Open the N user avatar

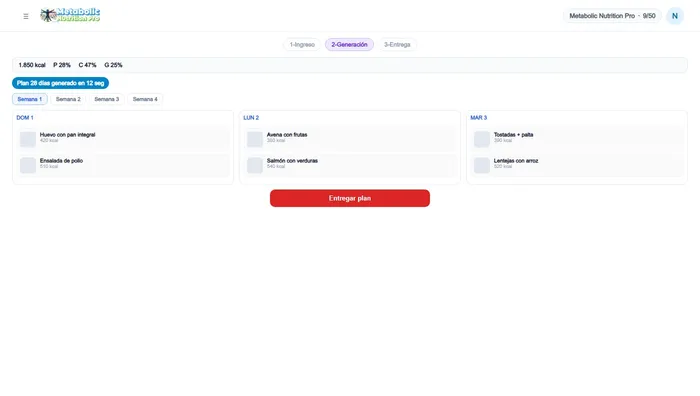click(x=675, y=16)
